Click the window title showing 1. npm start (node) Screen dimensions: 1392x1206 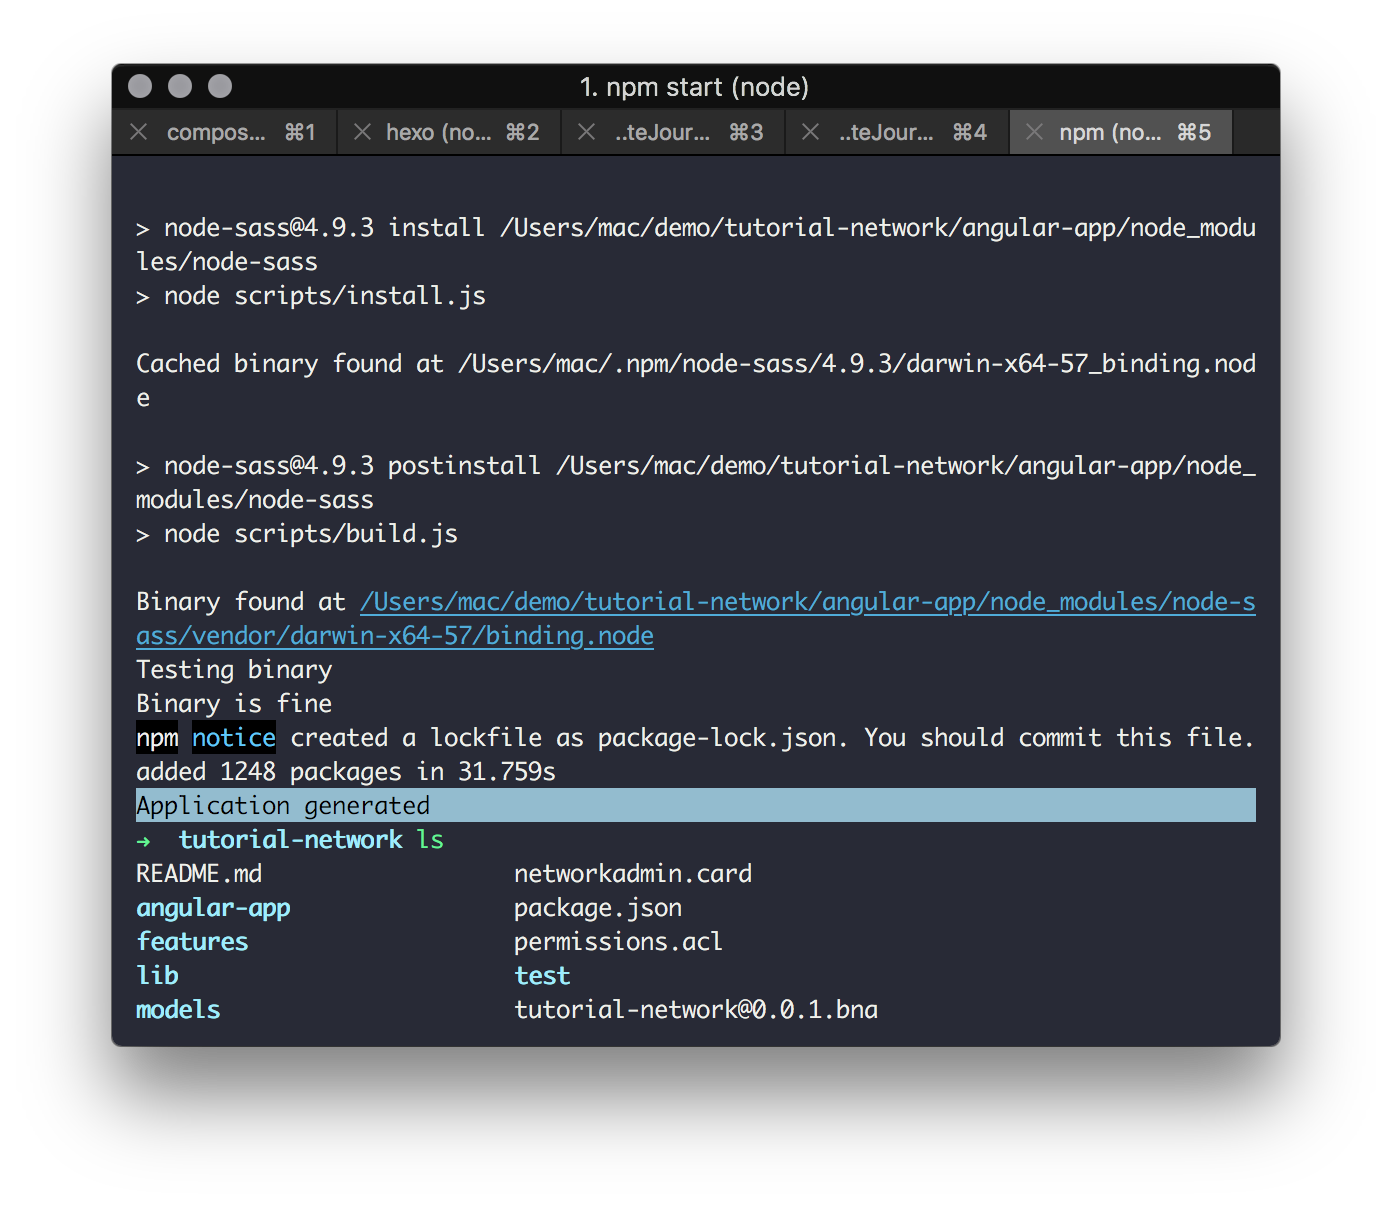coord(695,87)
